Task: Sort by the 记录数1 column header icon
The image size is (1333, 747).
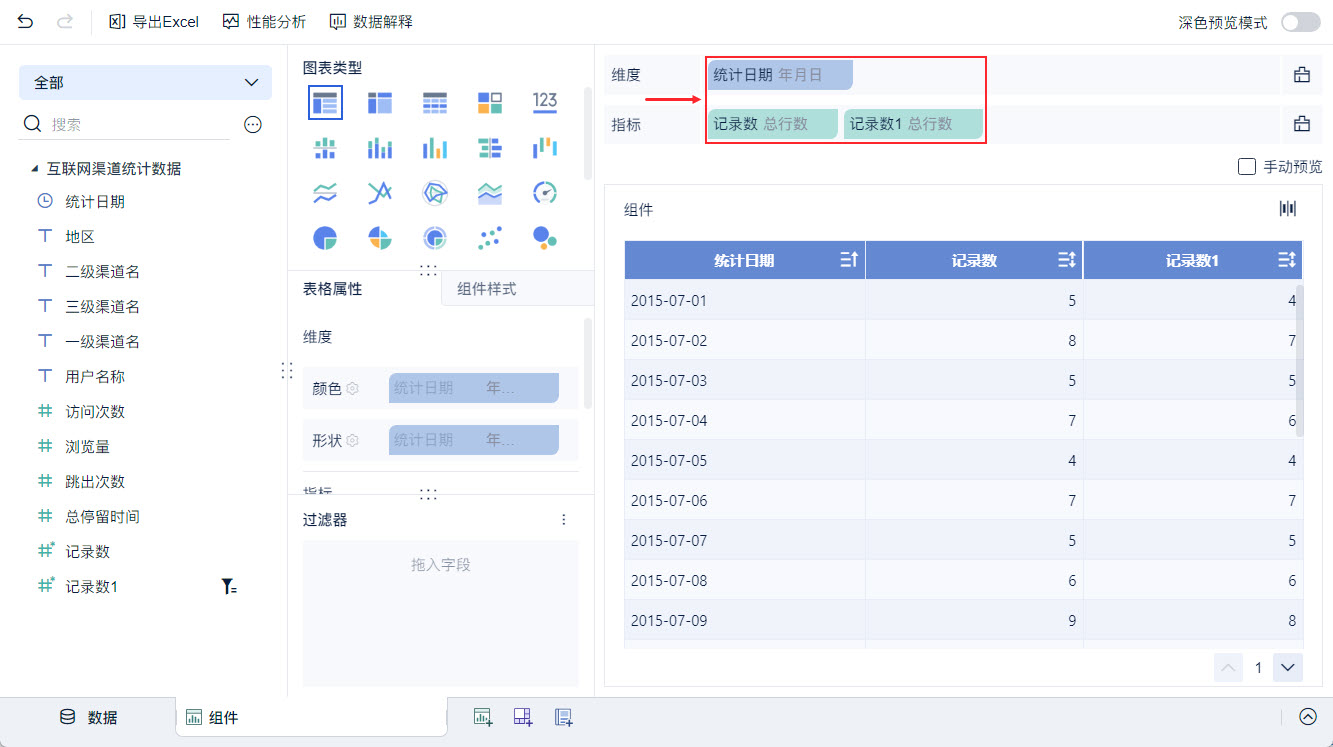Action: [1287, 260]
